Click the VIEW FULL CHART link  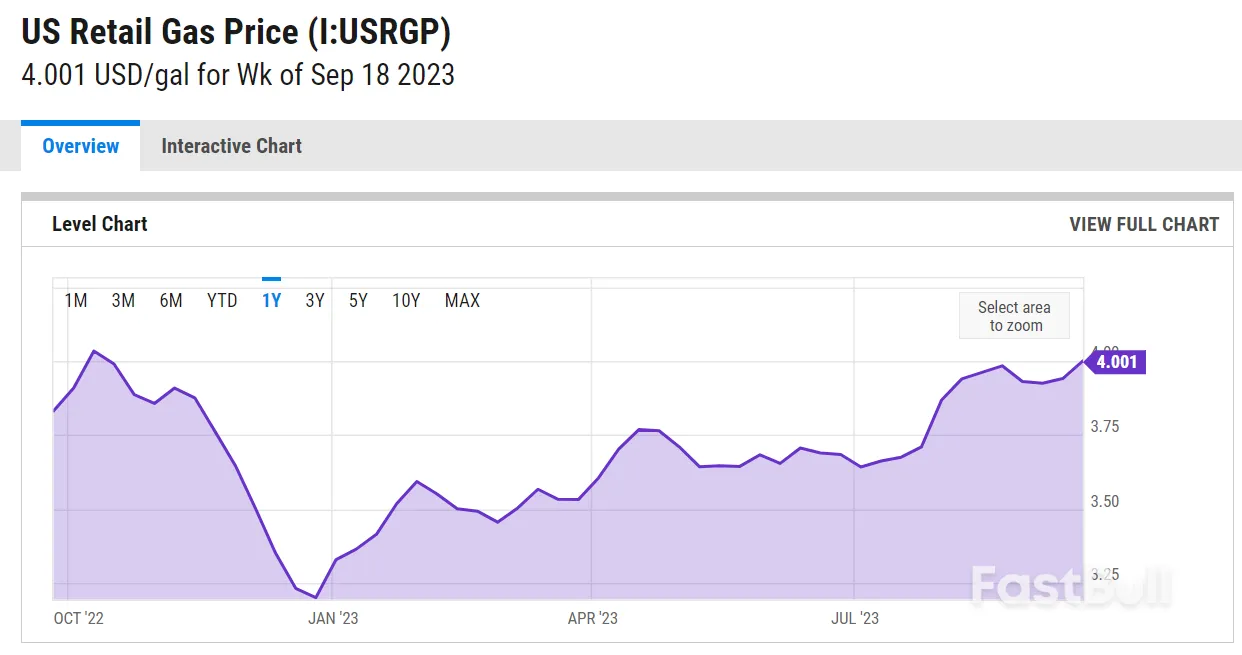coord(1144,224)
